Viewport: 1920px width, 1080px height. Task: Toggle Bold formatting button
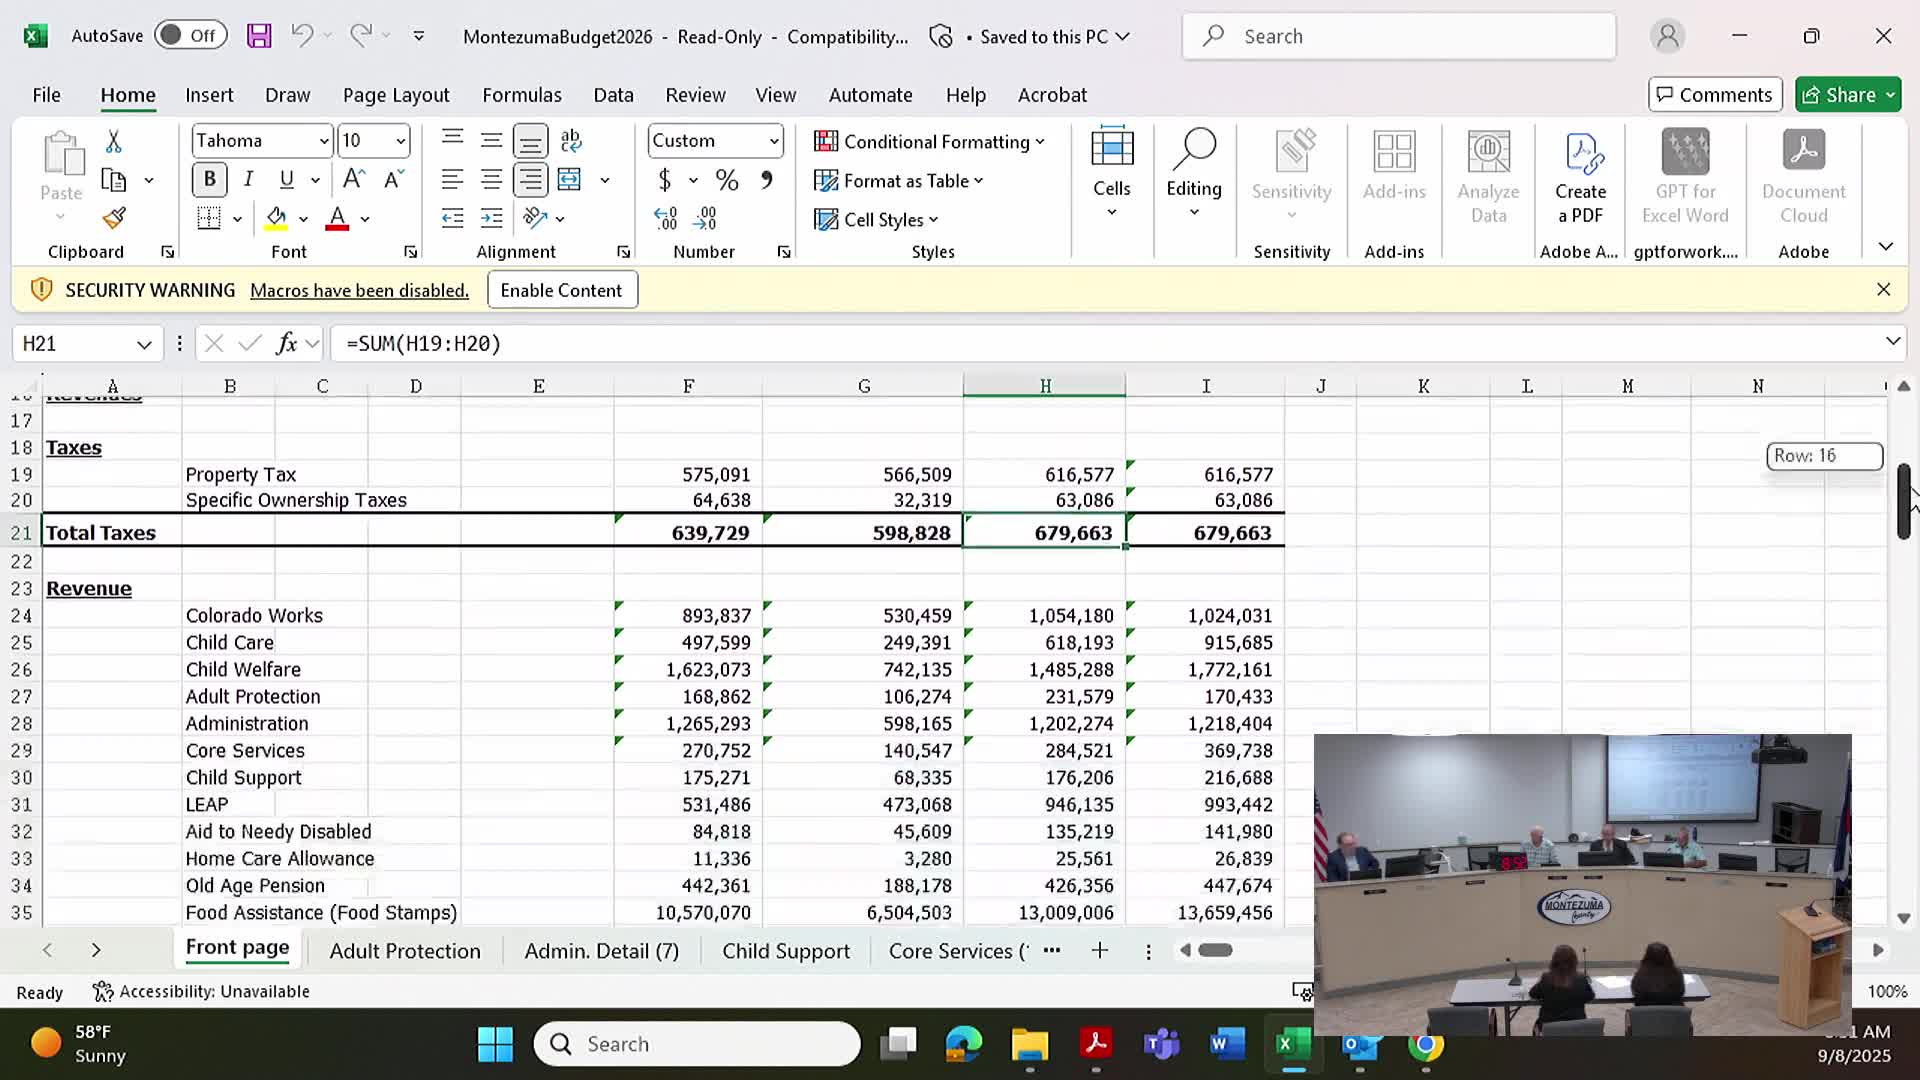pos(209,180)
